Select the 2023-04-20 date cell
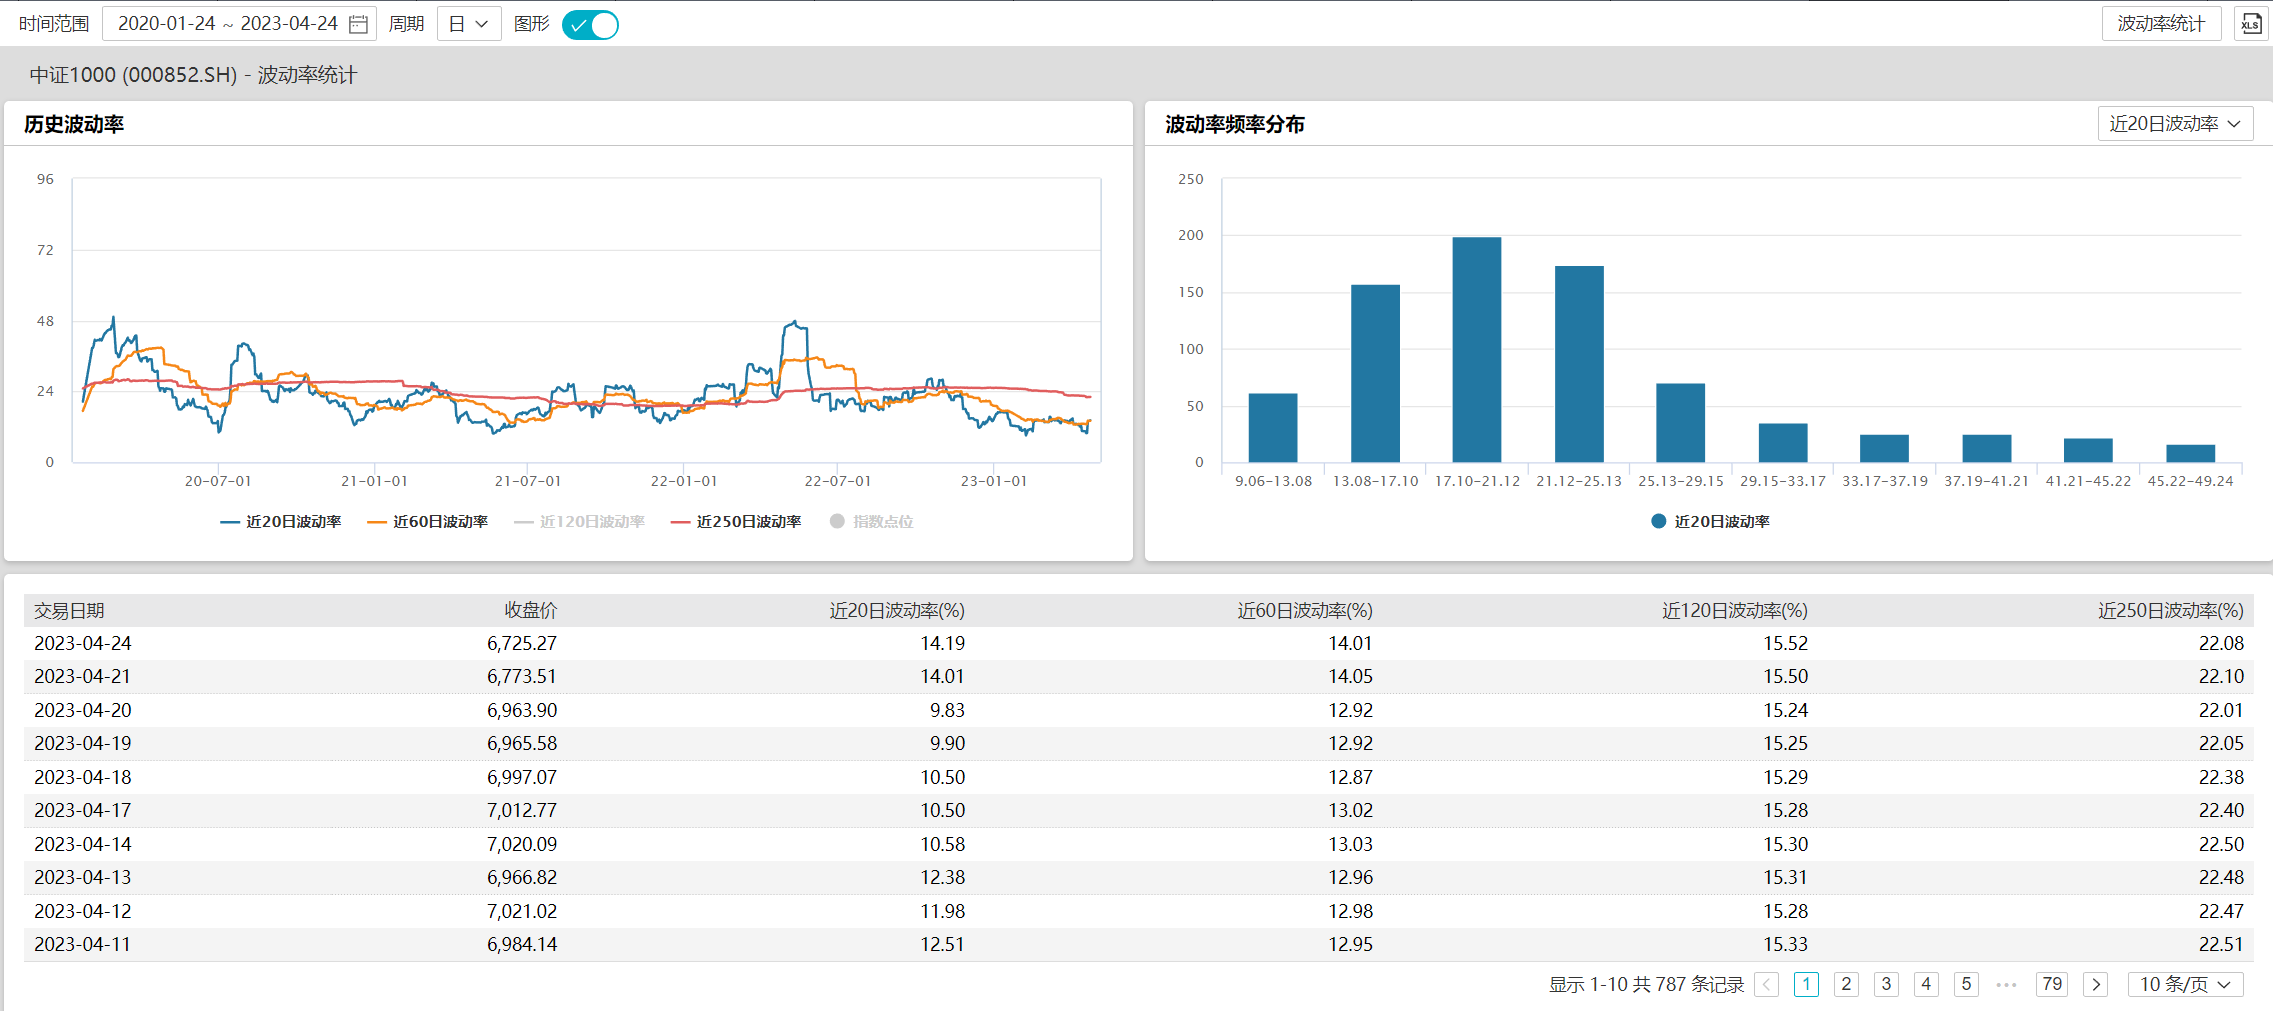 tap(83, 711)
